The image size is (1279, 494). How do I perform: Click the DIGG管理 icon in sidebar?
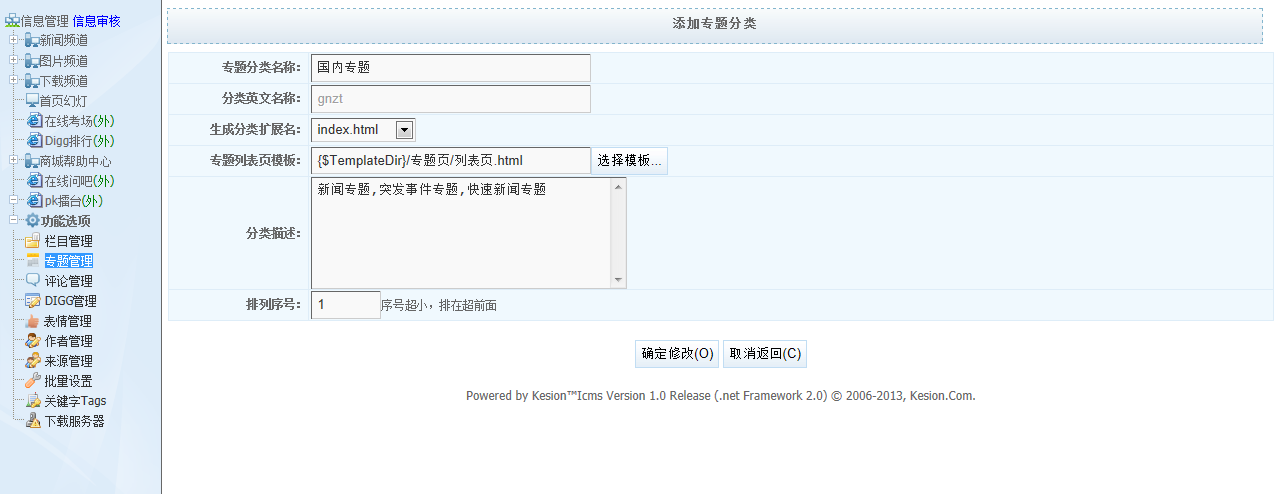point(33,301)
